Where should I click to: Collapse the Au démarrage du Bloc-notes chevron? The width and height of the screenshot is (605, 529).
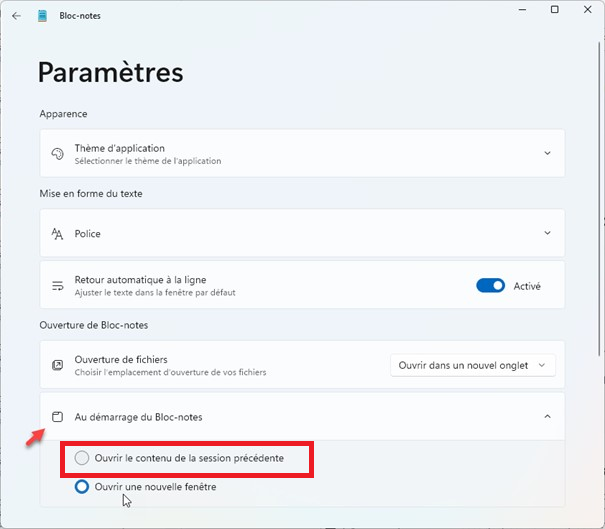[x=547, y=416]
